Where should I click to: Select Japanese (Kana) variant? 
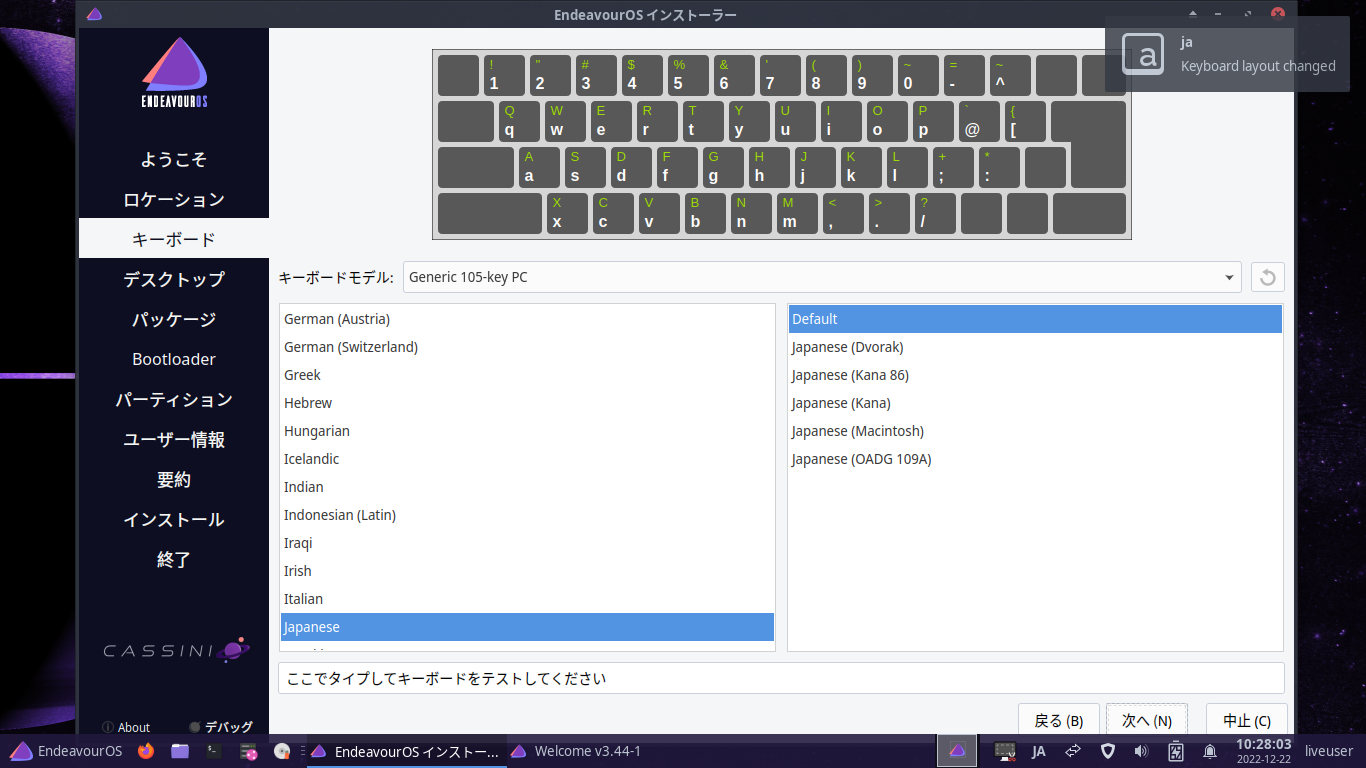pos(1035,403)
